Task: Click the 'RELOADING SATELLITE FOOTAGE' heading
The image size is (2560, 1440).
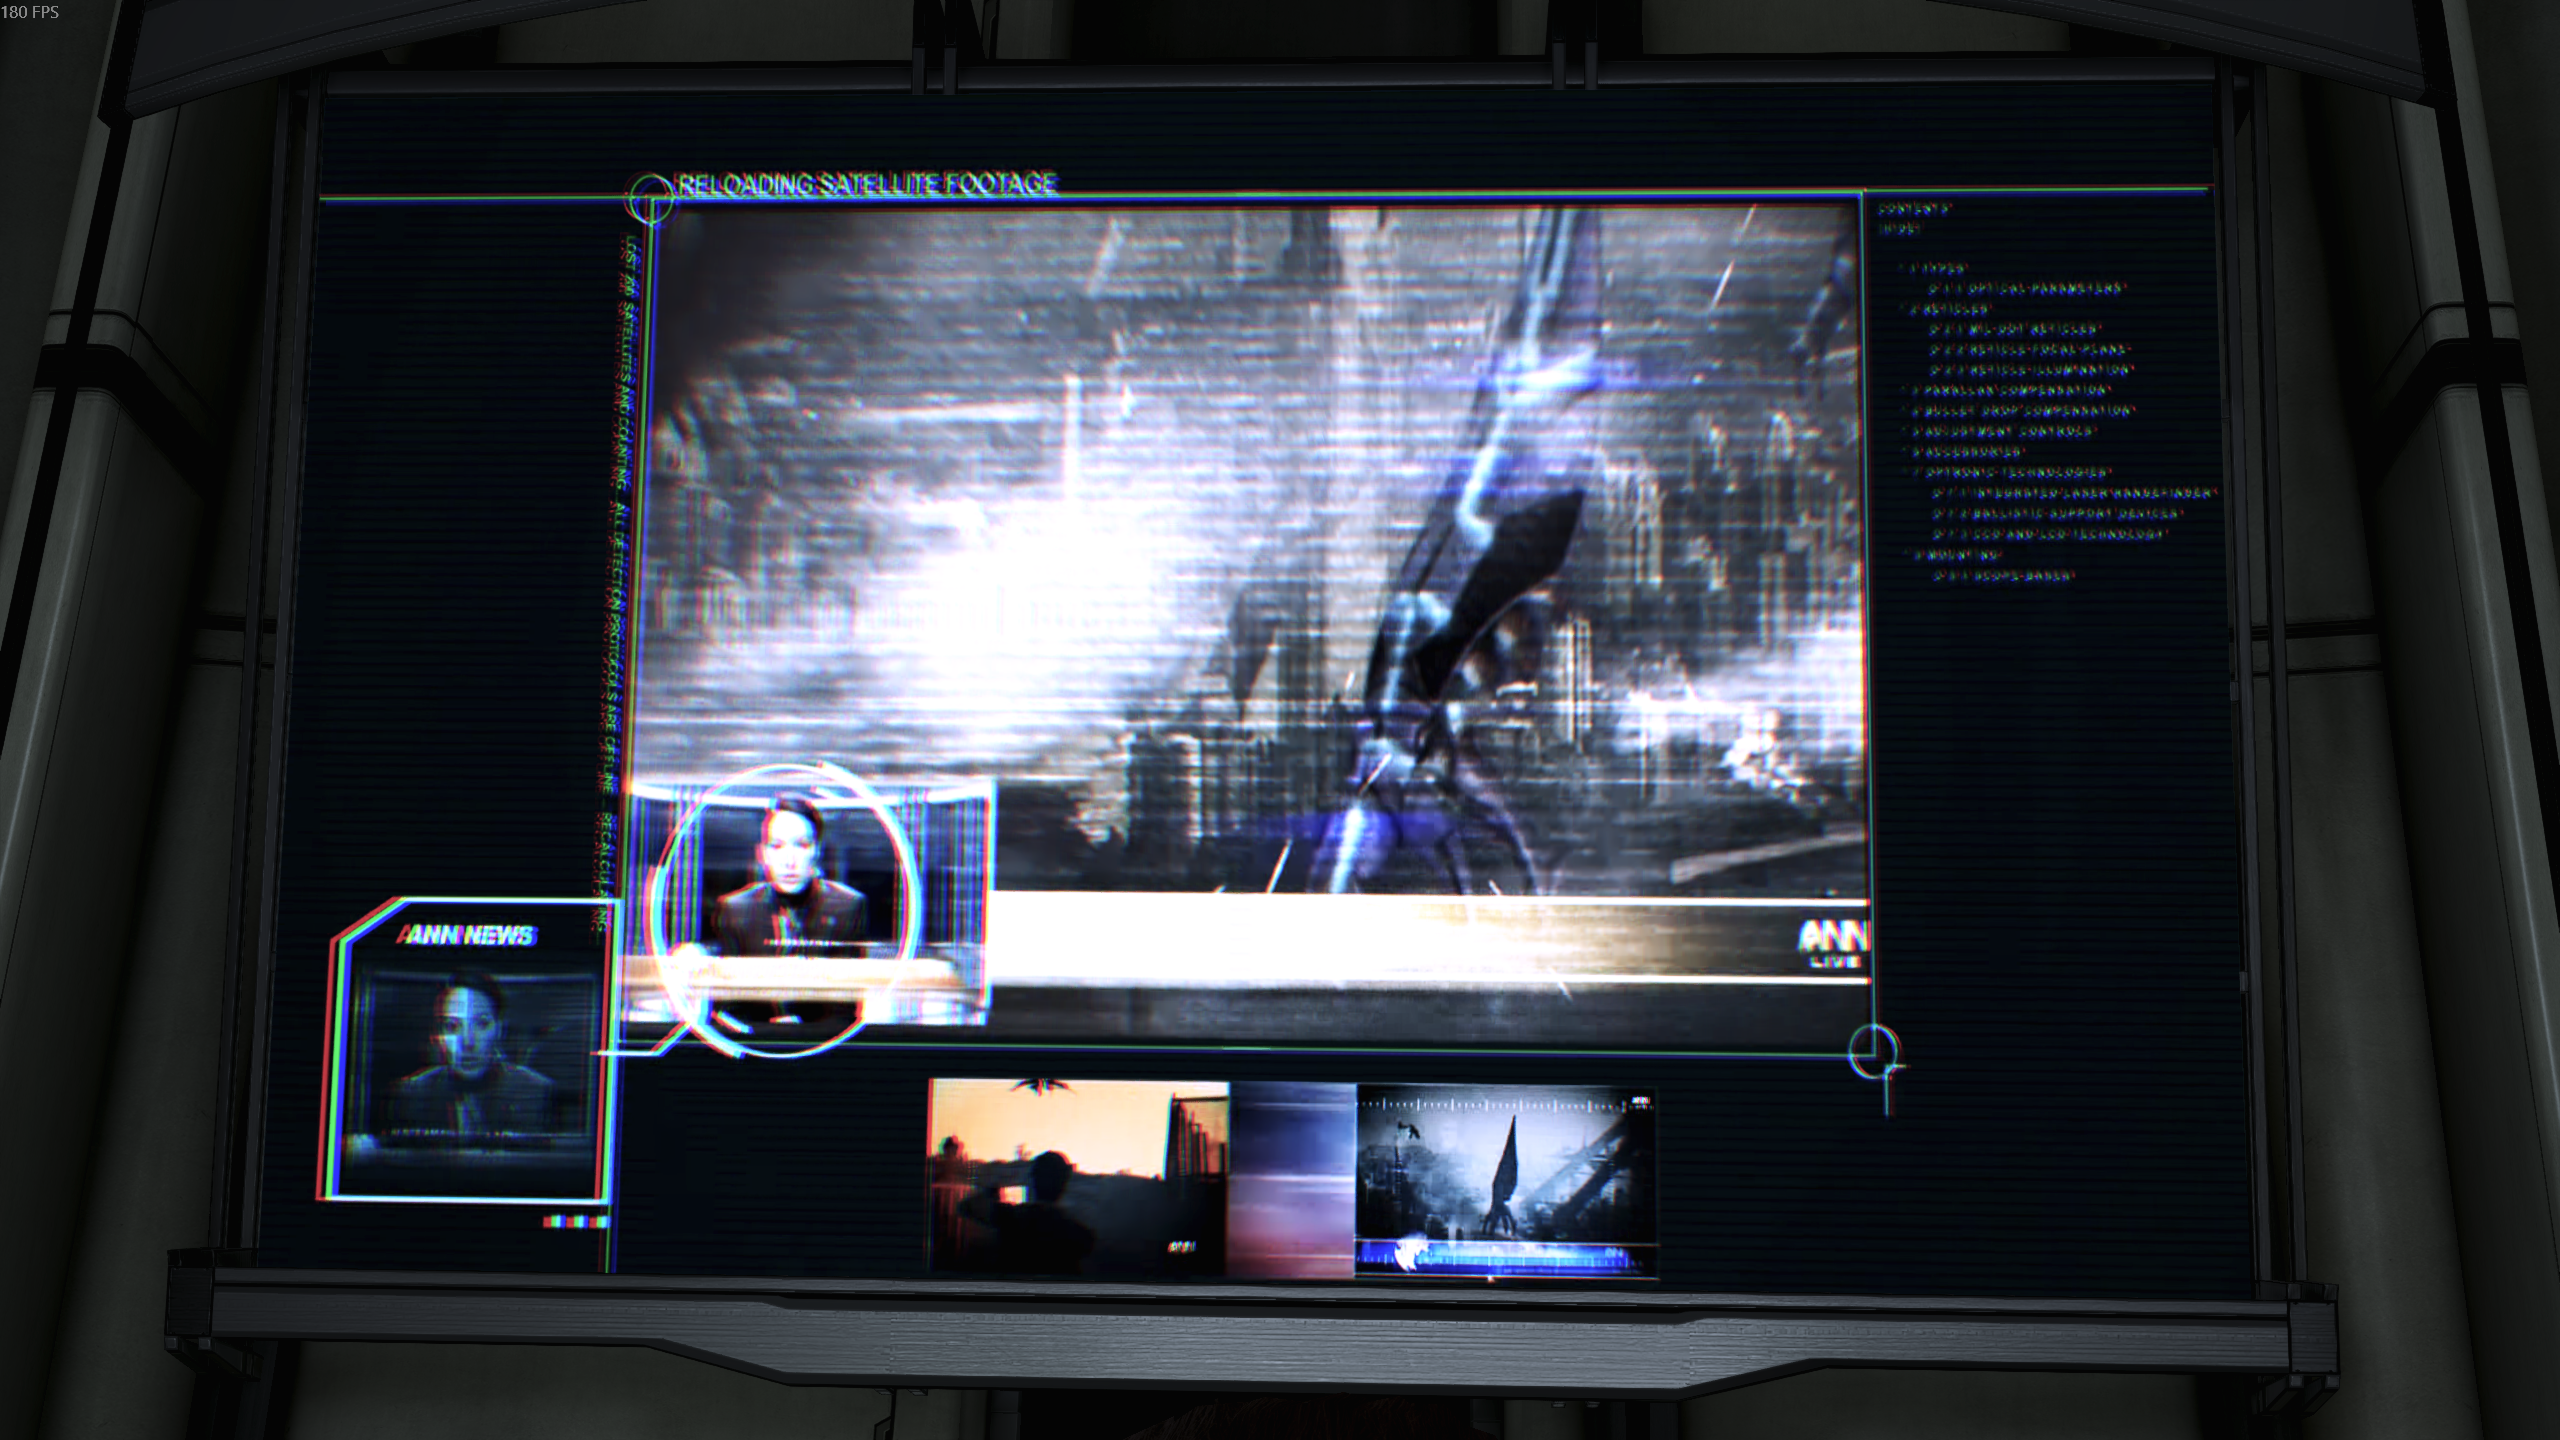Action: coord(867,184)
